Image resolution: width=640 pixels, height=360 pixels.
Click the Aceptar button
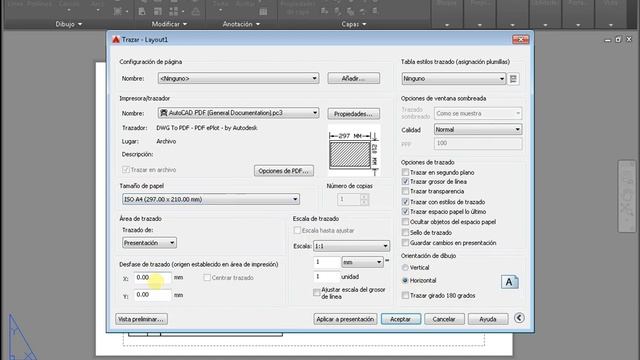(401, 319)
